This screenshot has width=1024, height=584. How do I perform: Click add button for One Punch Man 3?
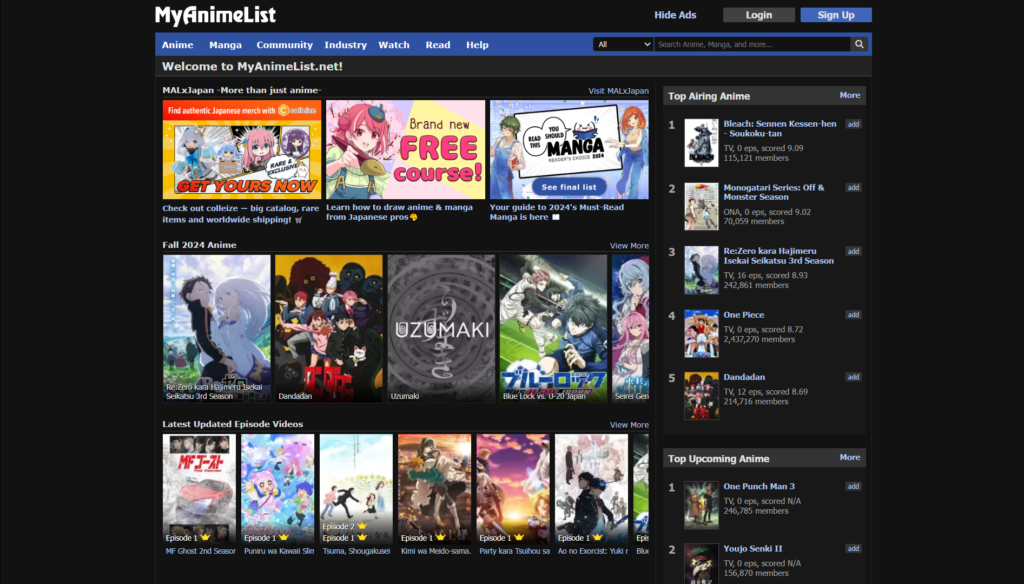[x=853, y=487]
